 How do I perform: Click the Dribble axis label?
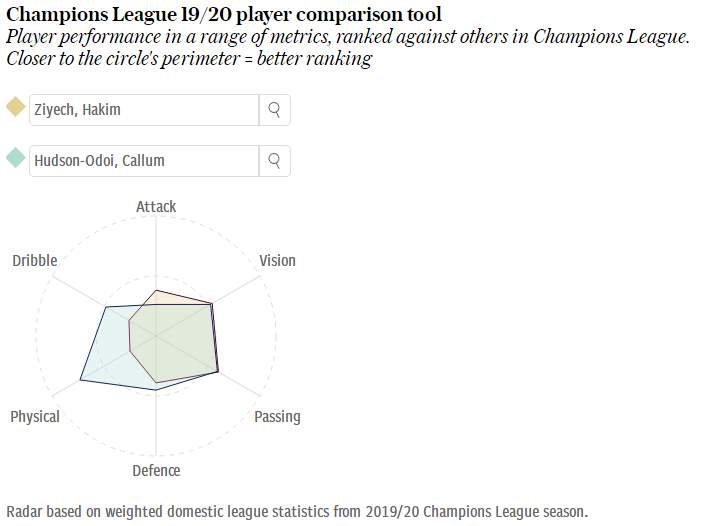click(x=35, y=261)
